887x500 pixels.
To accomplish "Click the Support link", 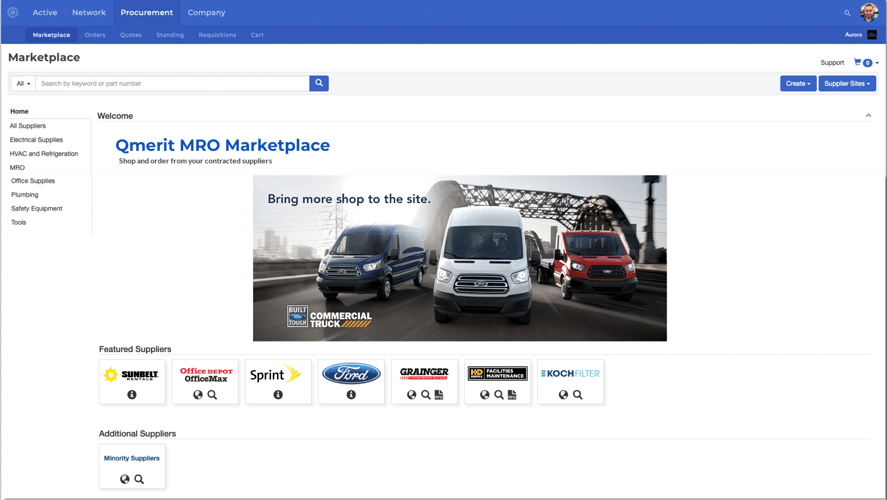I will [x=832, y=63].
